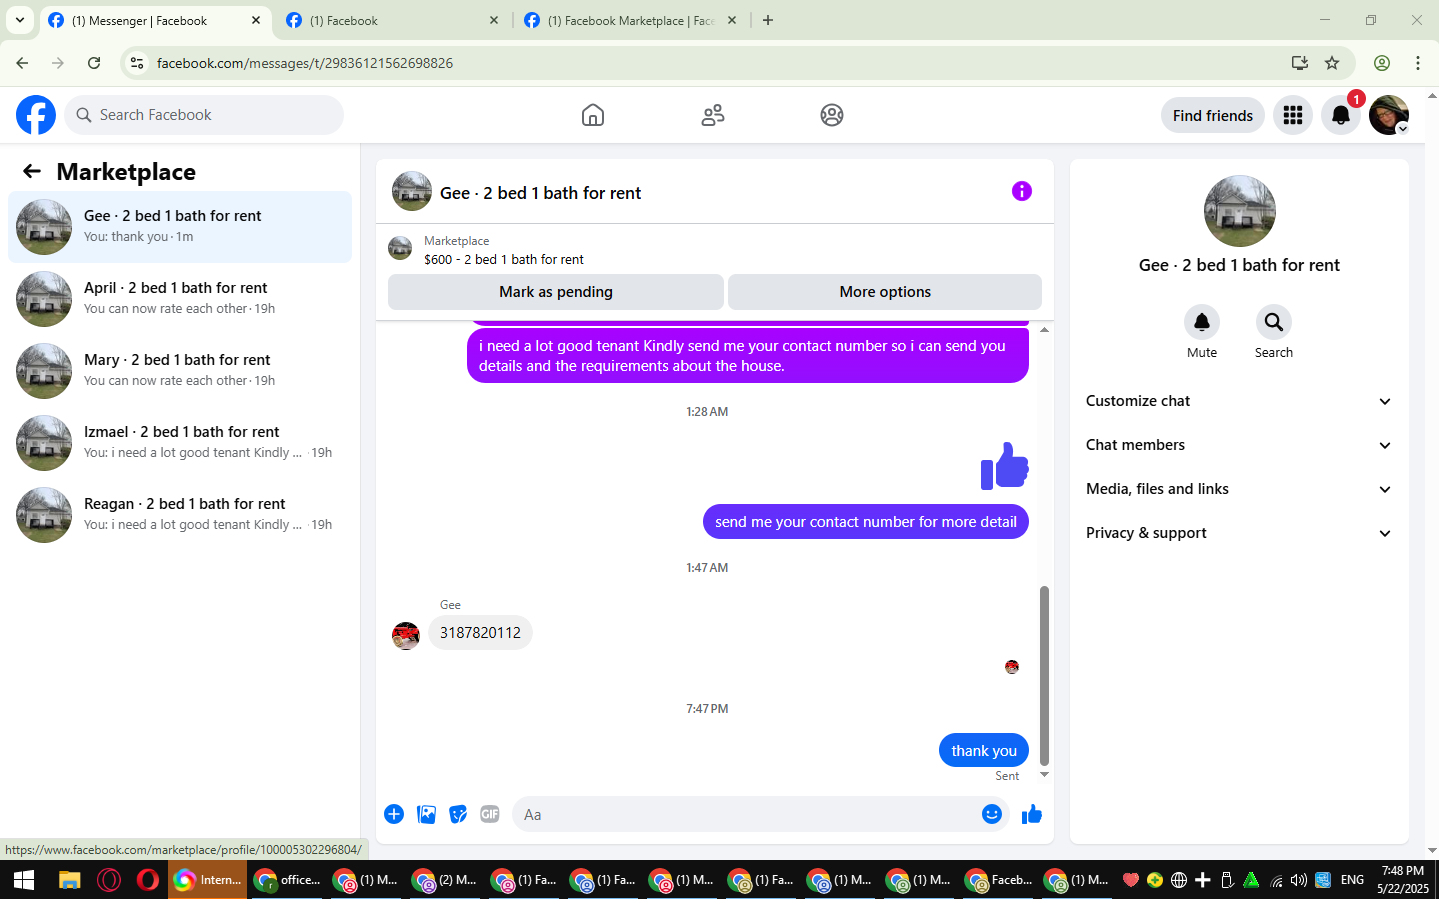The image size is (1439, 899).
Task: Click the ENG language indicator in tray
Action: [x=1352, y=880]
